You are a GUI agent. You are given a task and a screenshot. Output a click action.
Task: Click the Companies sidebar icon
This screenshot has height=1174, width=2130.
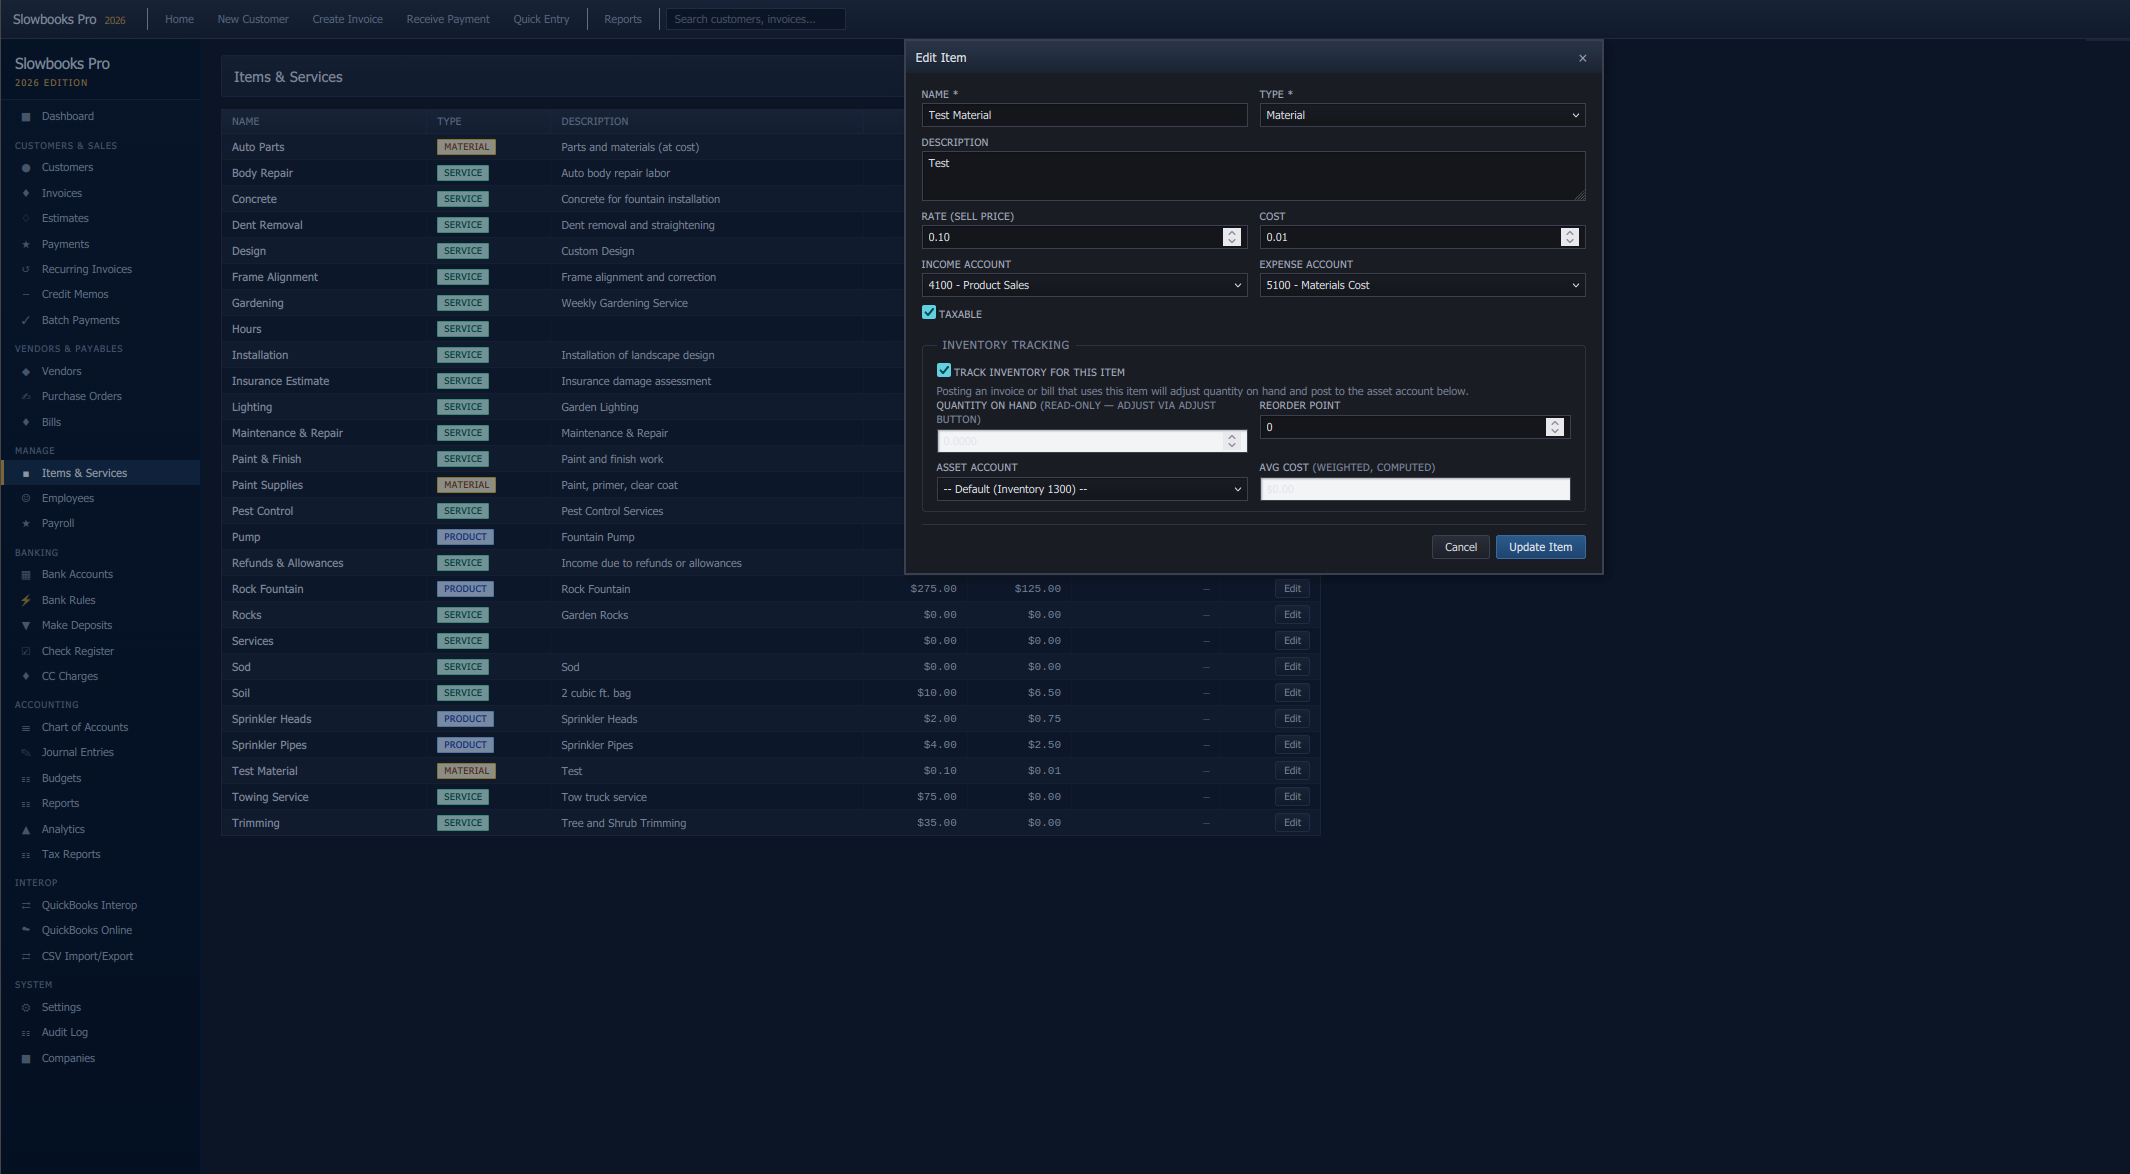(26, 1059)
